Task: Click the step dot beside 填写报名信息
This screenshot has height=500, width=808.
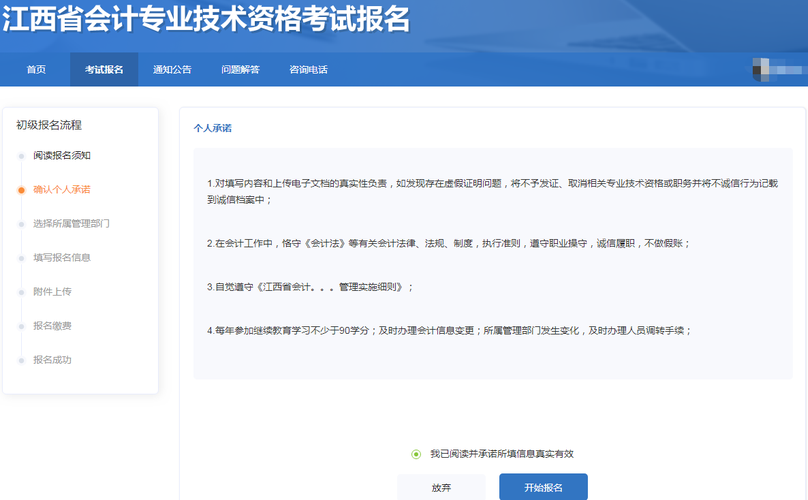Action: pos(19,258)
